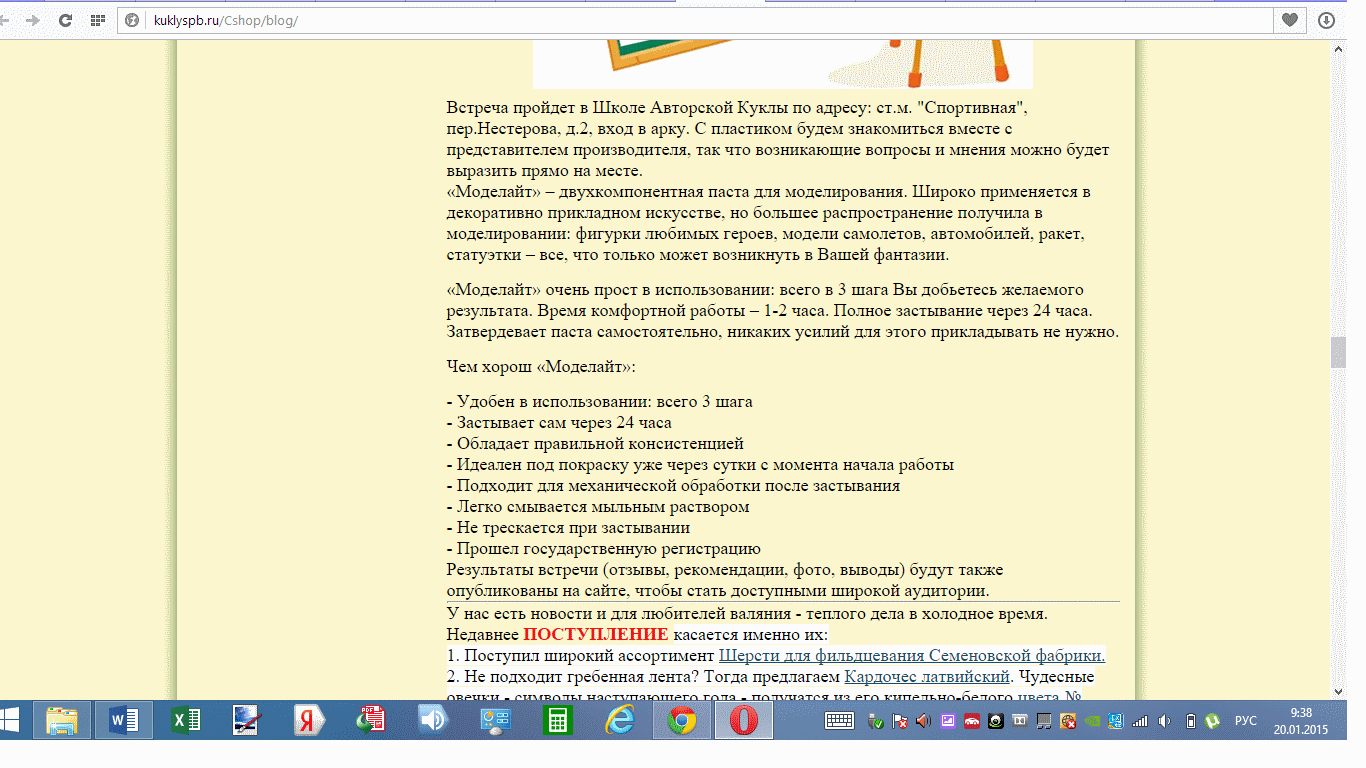The image size is (1366, 768).
Task: Click bullet 'Застывает сам через 24 часа'
Action: tap(559, 423)
